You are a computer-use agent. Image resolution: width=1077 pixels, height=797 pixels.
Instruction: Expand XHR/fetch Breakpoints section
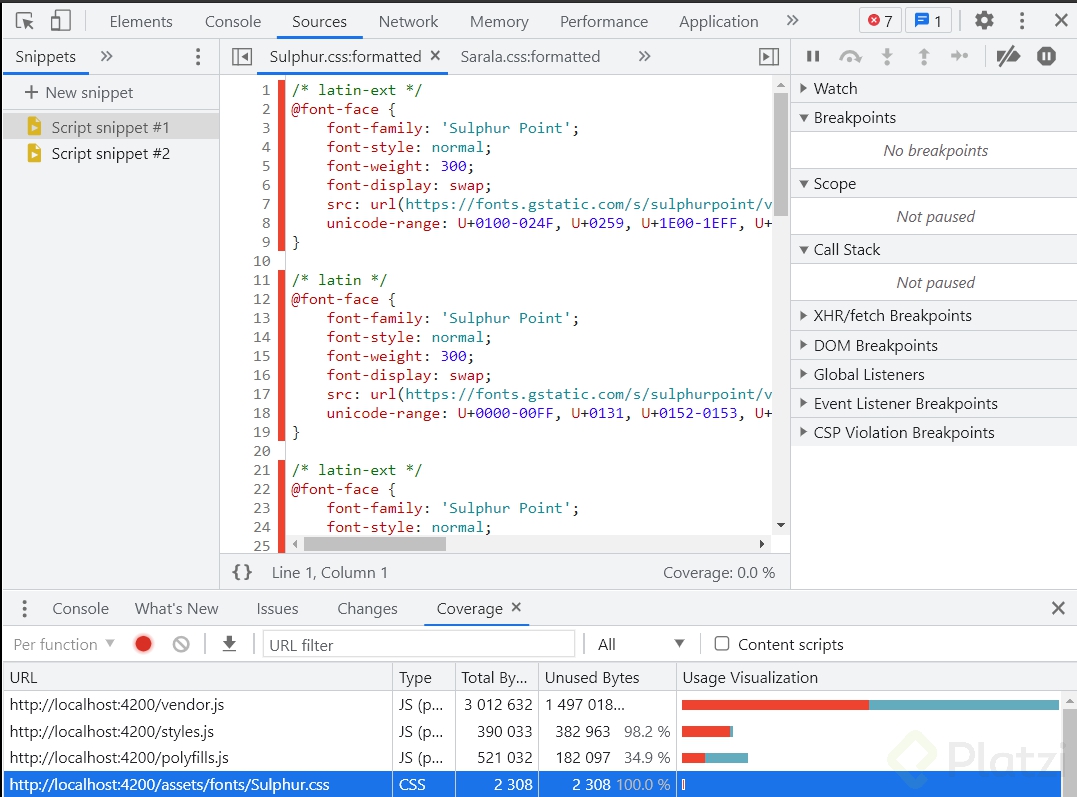coord(934,315)
